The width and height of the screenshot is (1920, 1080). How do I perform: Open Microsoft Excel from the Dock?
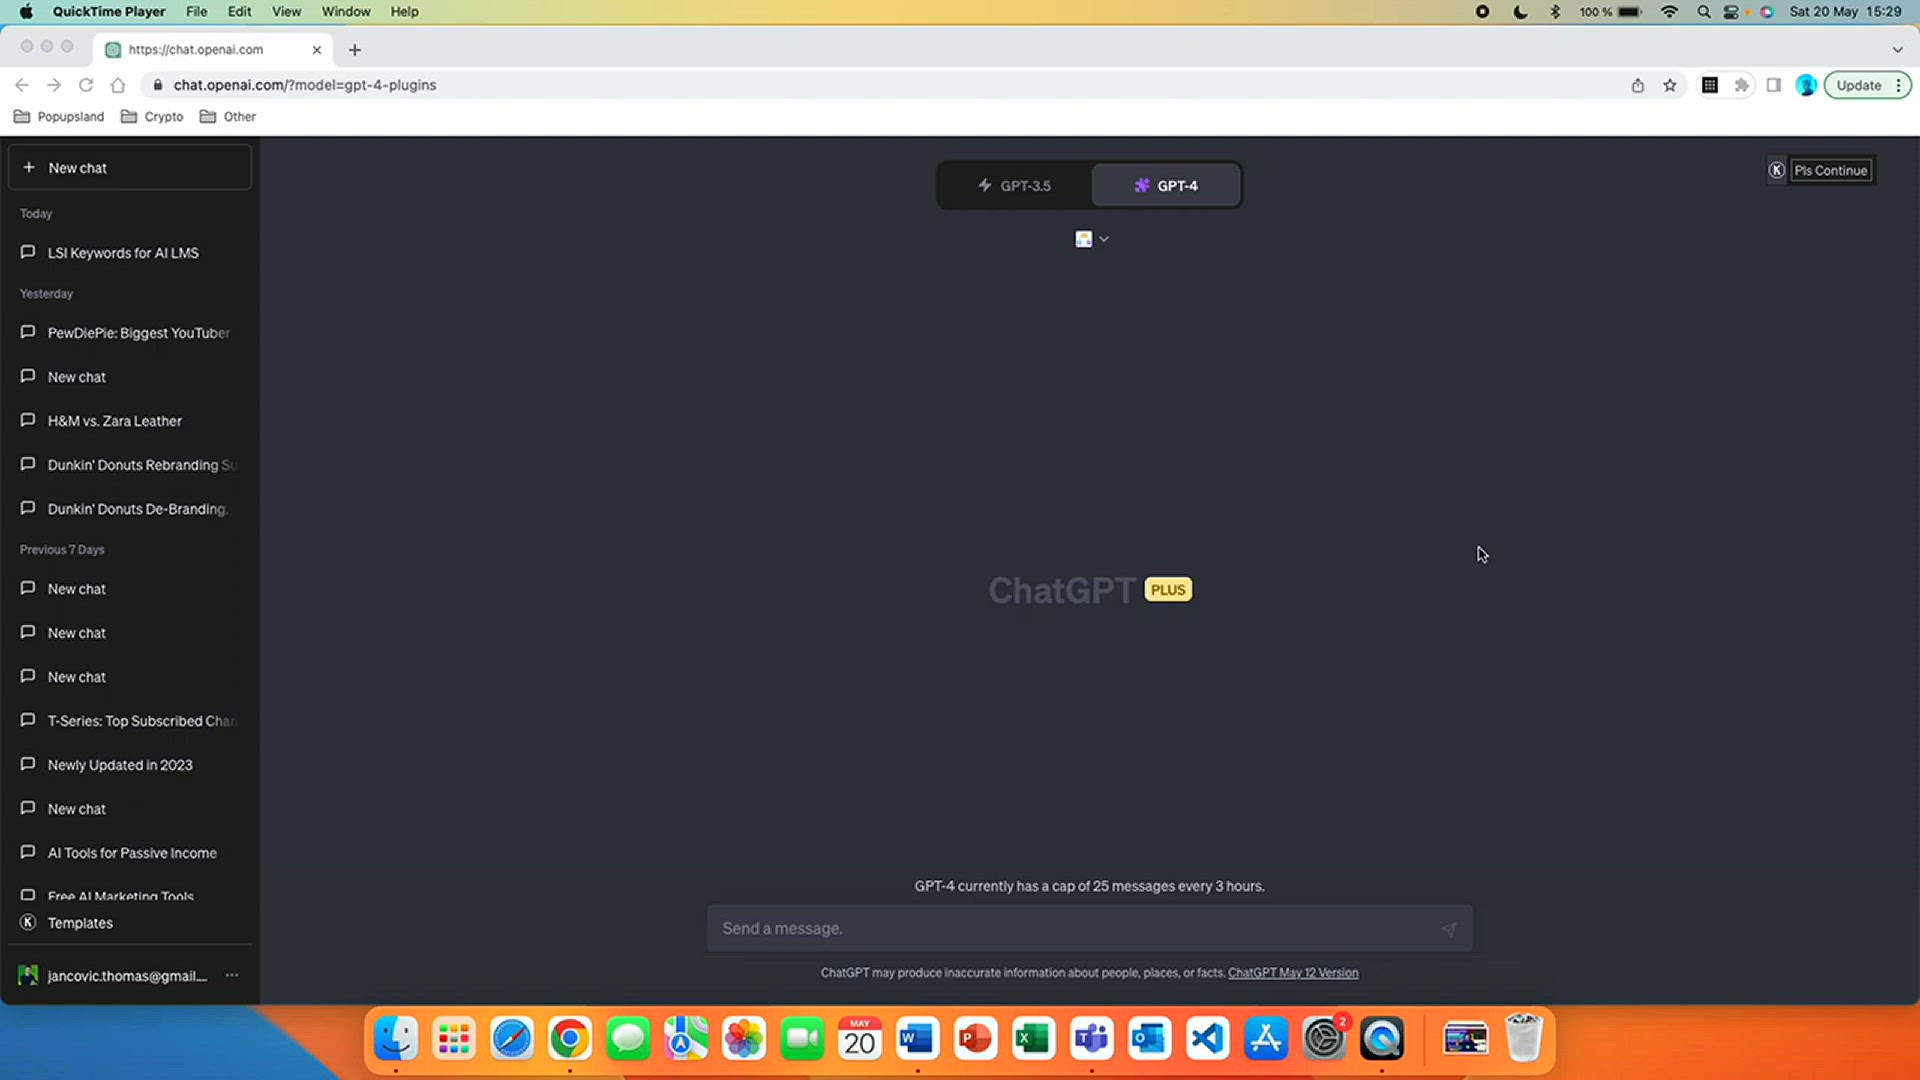1034,1039
